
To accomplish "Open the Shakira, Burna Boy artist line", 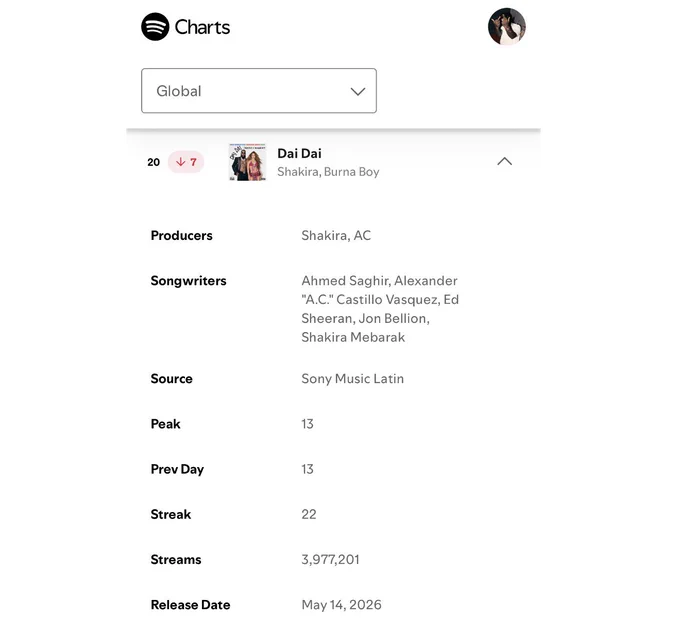I will 328,172.
